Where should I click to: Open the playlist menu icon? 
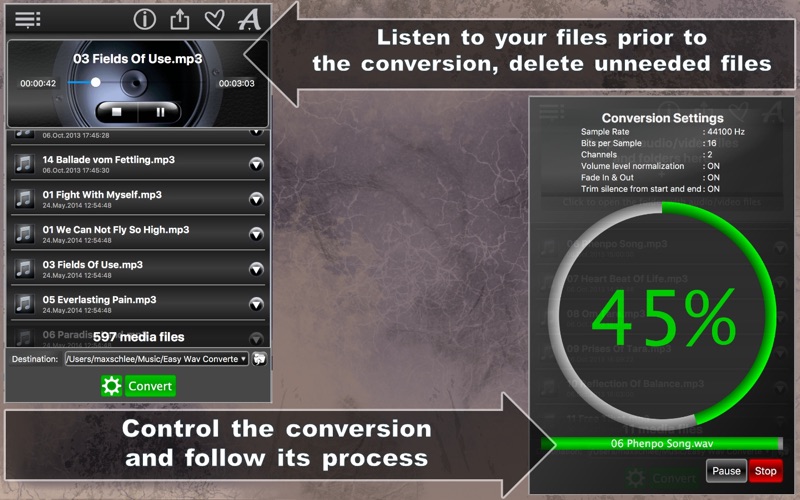(x=28, y=19)
